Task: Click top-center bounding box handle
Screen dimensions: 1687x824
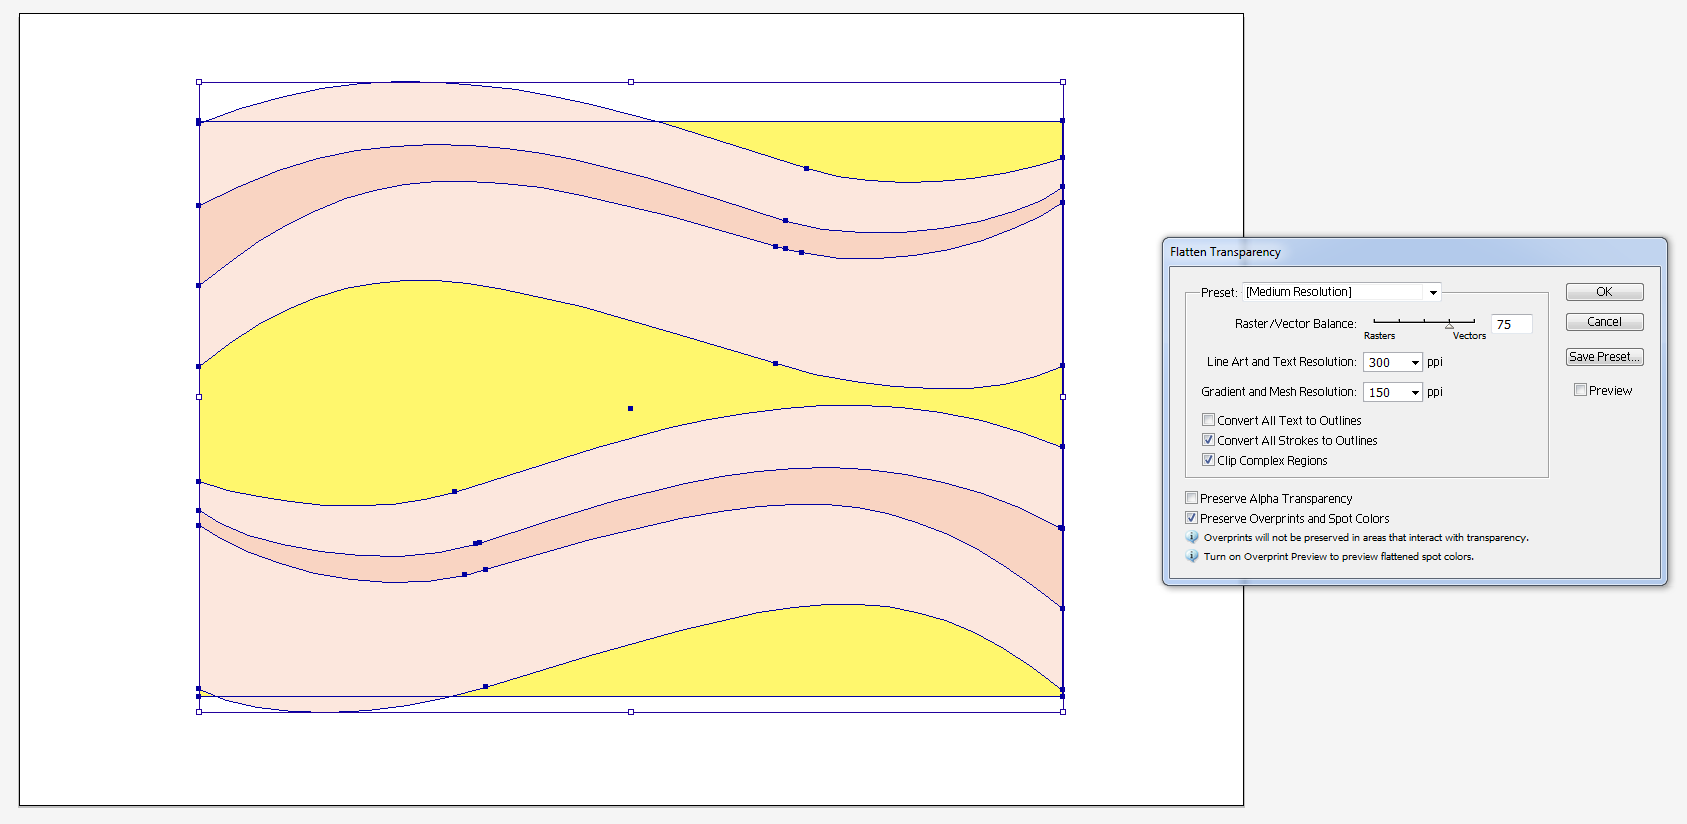Action: point(631,82)
